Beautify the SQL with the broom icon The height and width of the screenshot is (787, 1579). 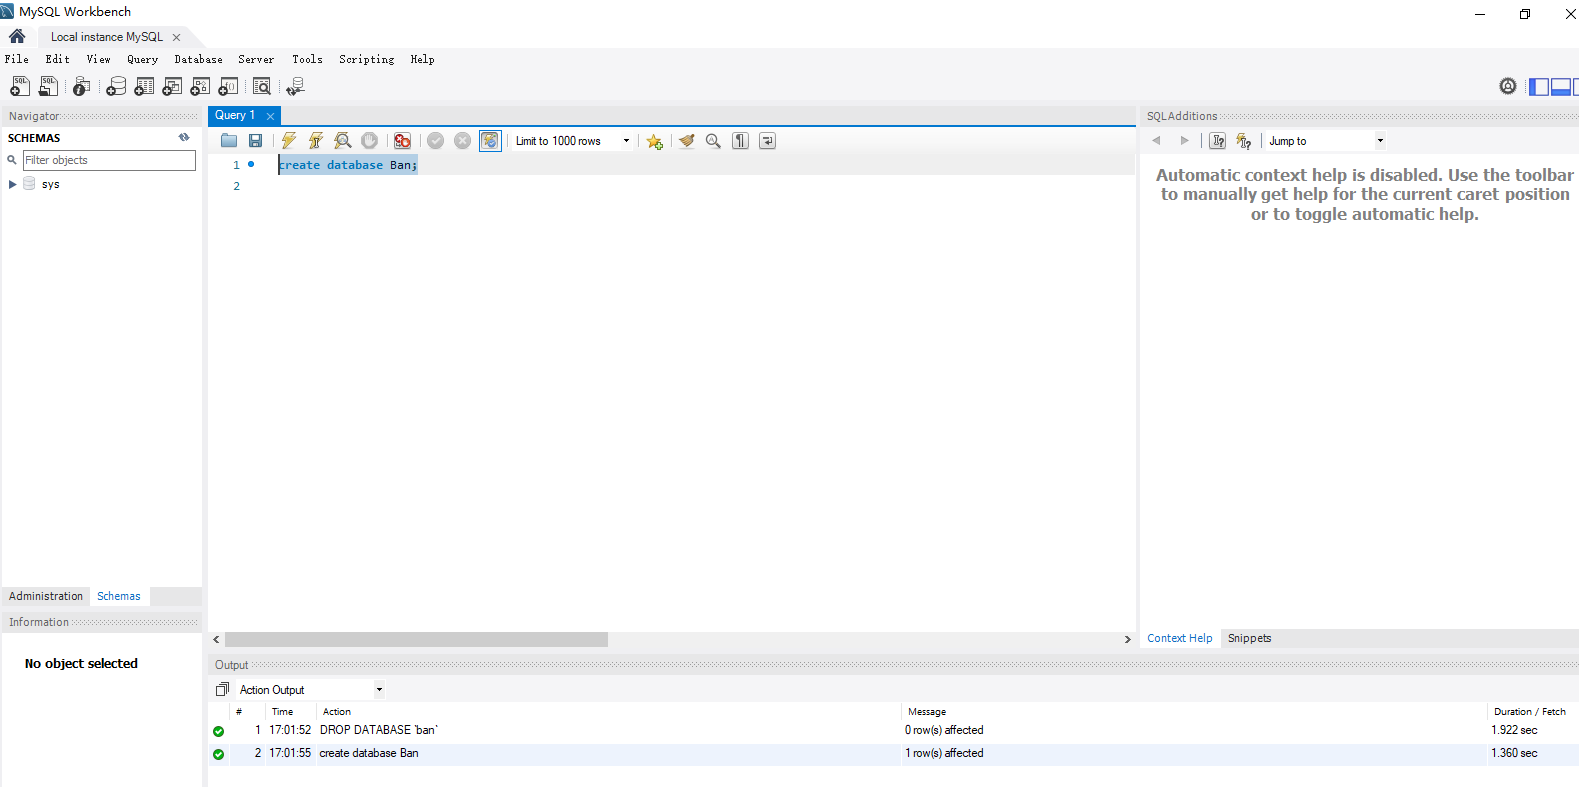[686, 141]
